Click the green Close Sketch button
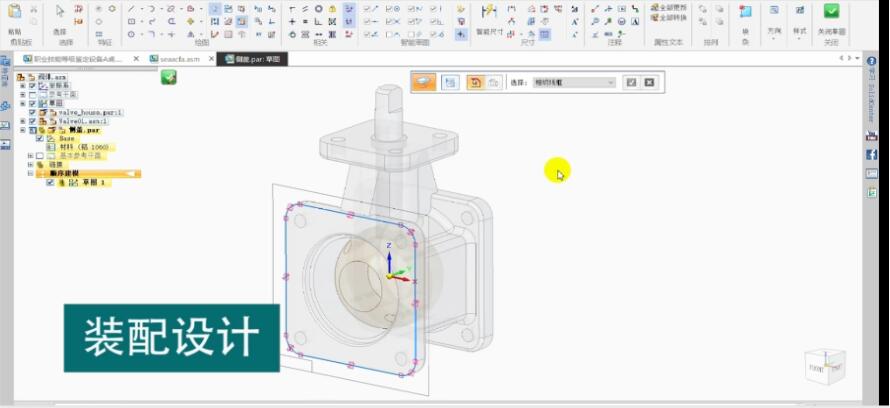This screenshot has width=890, height=408. 831,12
